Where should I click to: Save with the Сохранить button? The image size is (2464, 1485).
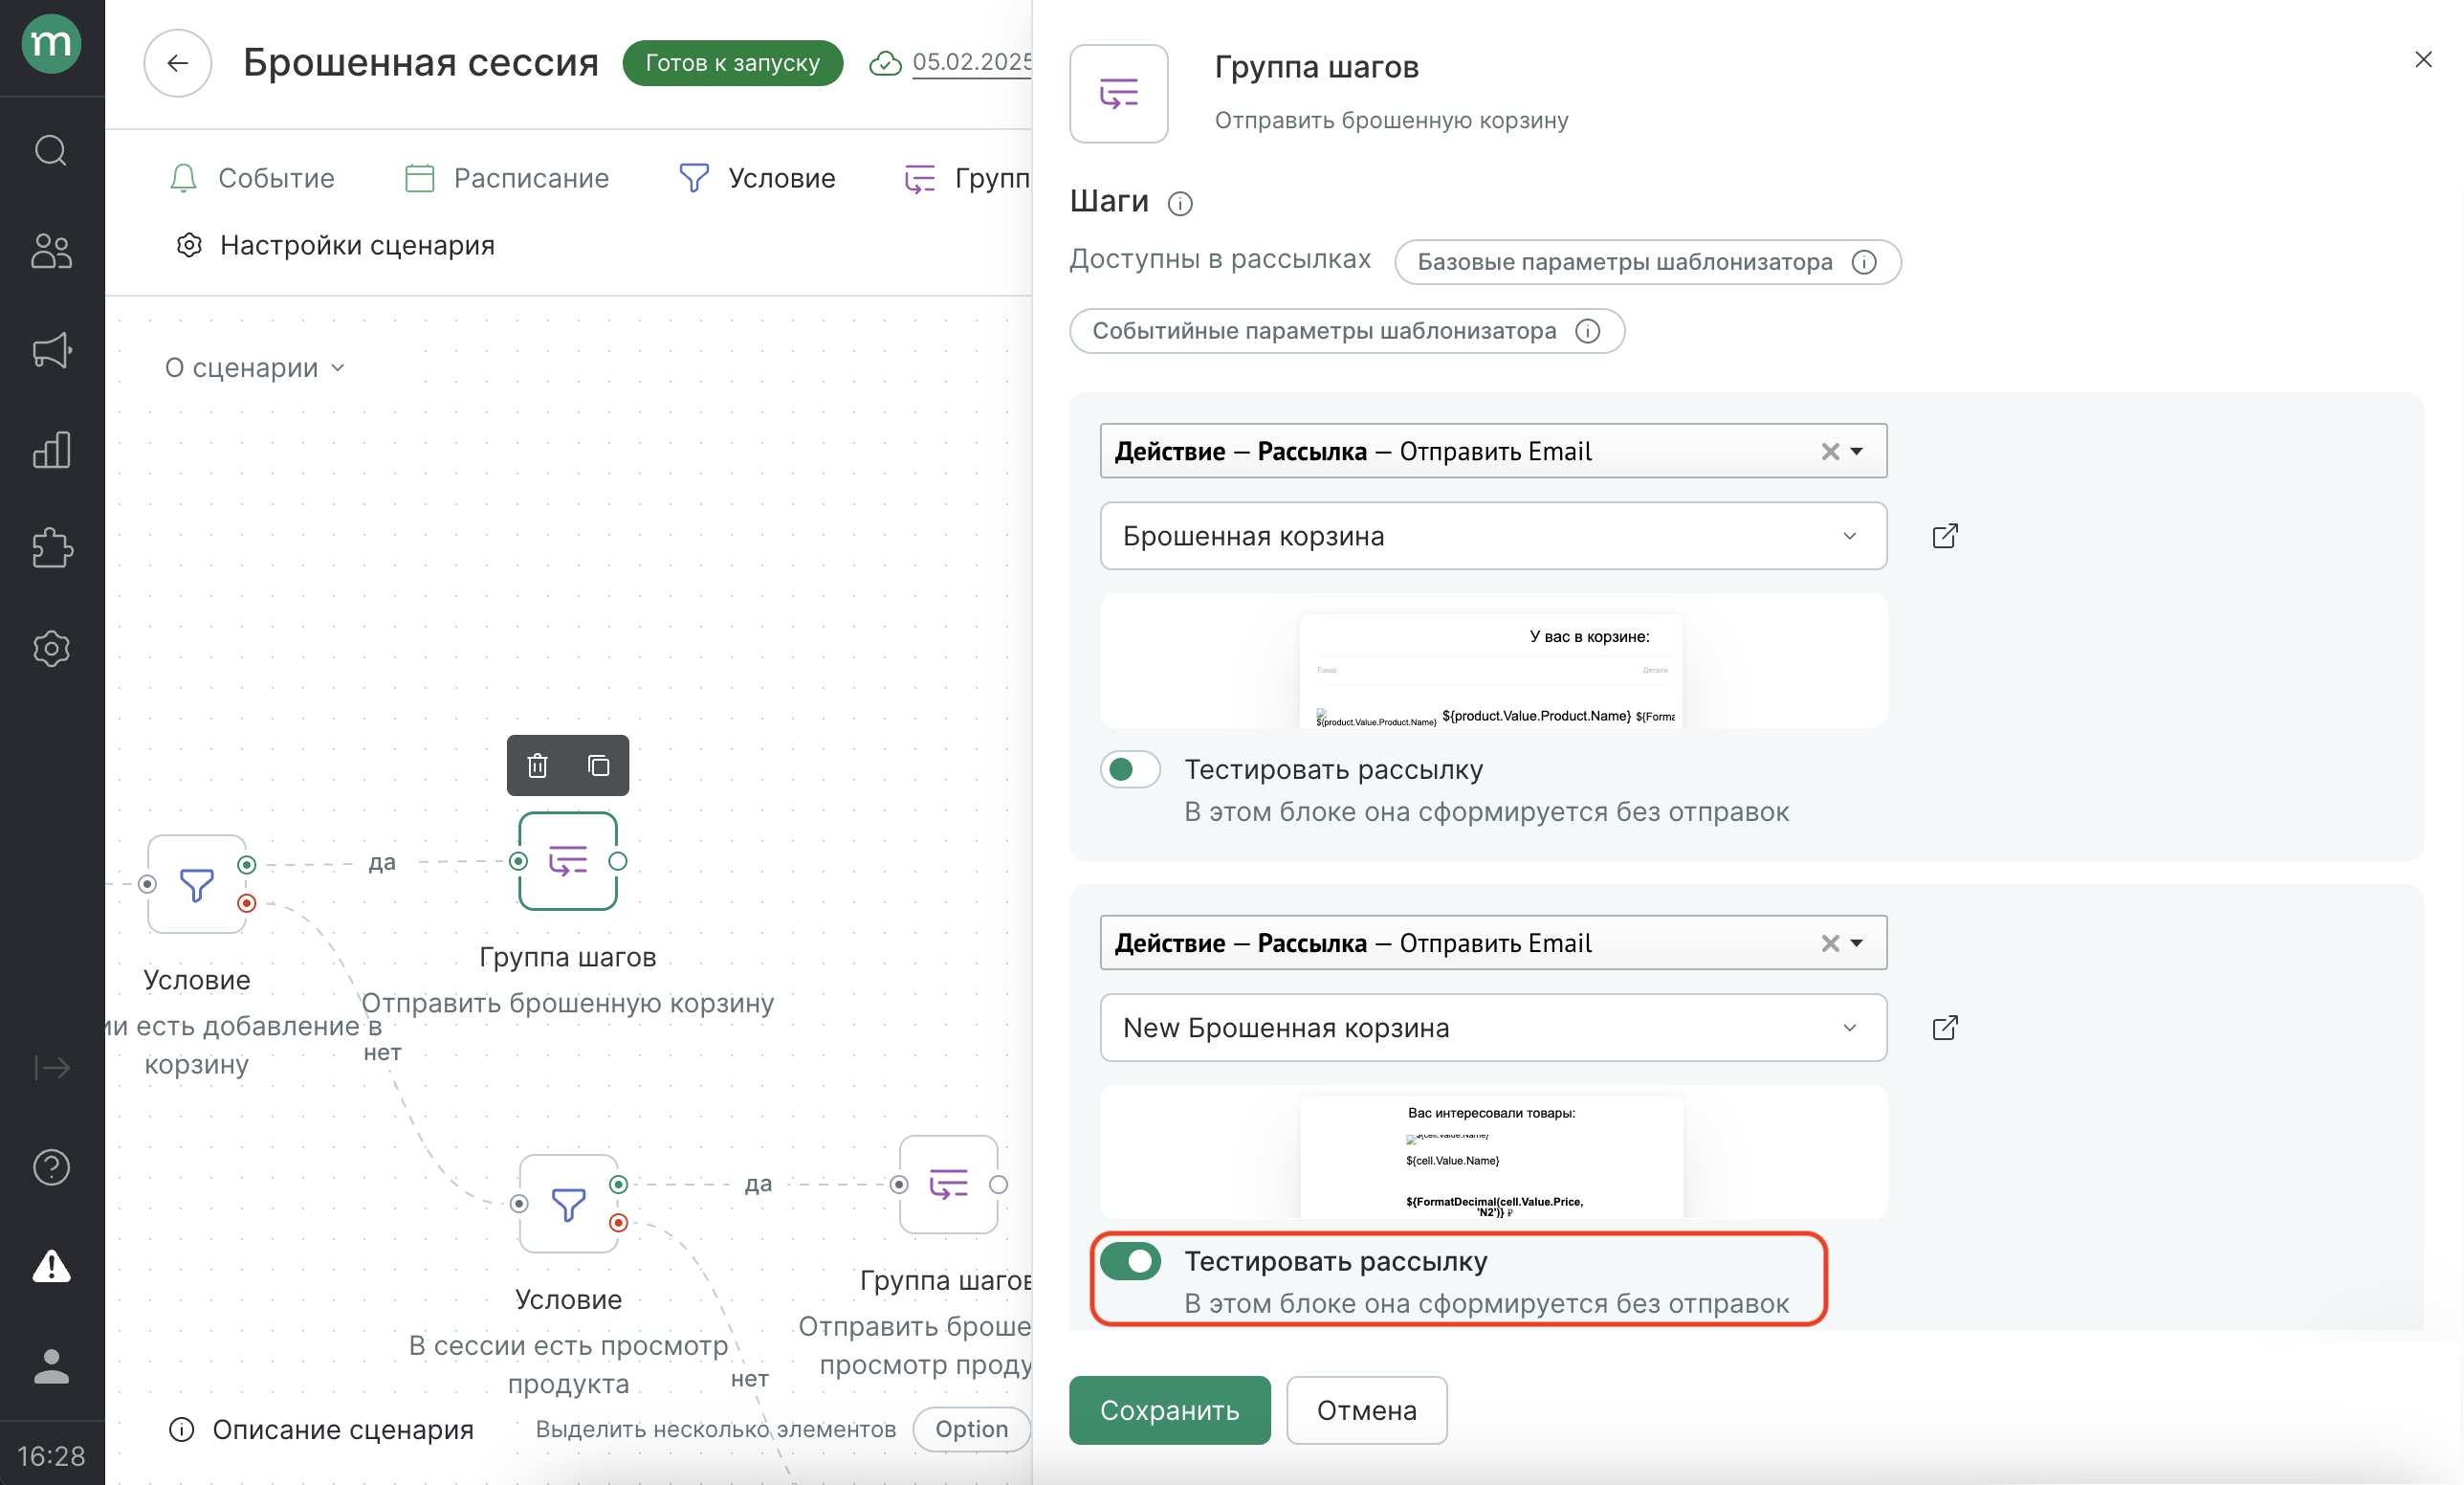pyautogui.click(x=1170, y=1411)
